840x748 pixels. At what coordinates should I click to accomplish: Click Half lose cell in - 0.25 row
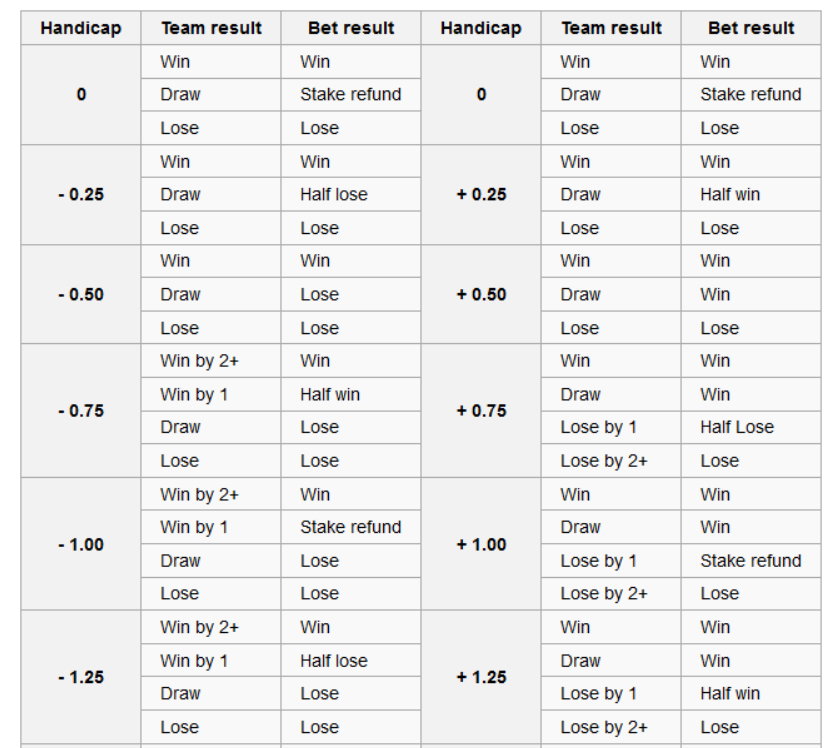coord(351,195)
